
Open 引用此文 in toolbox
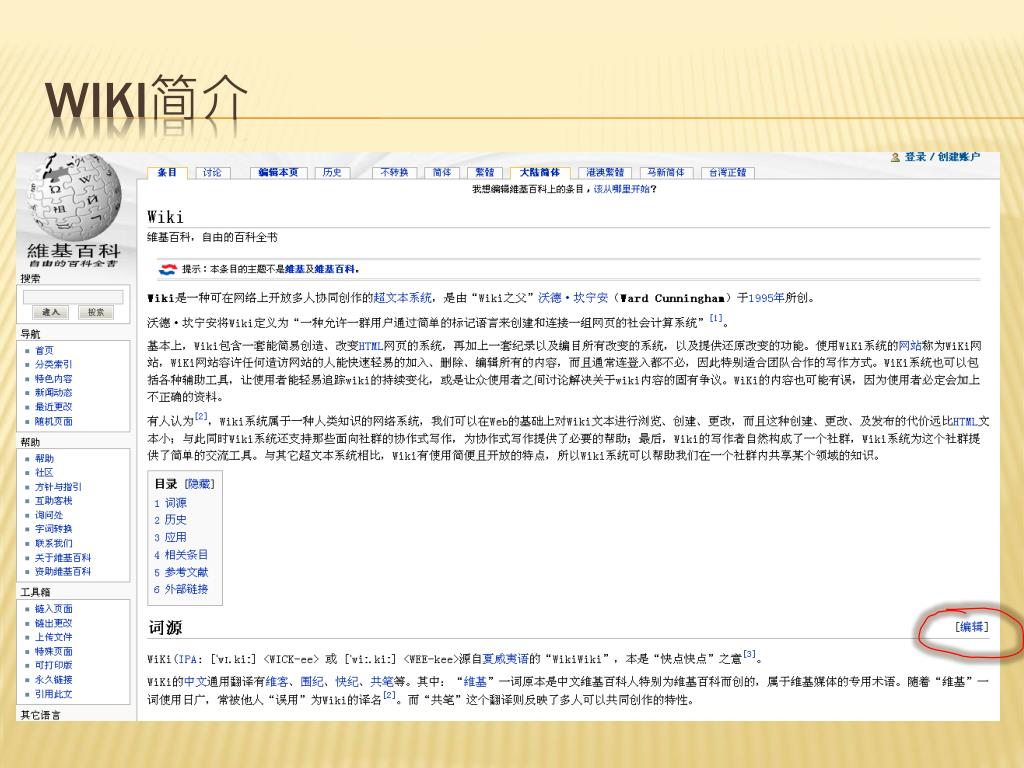(54, 694)
